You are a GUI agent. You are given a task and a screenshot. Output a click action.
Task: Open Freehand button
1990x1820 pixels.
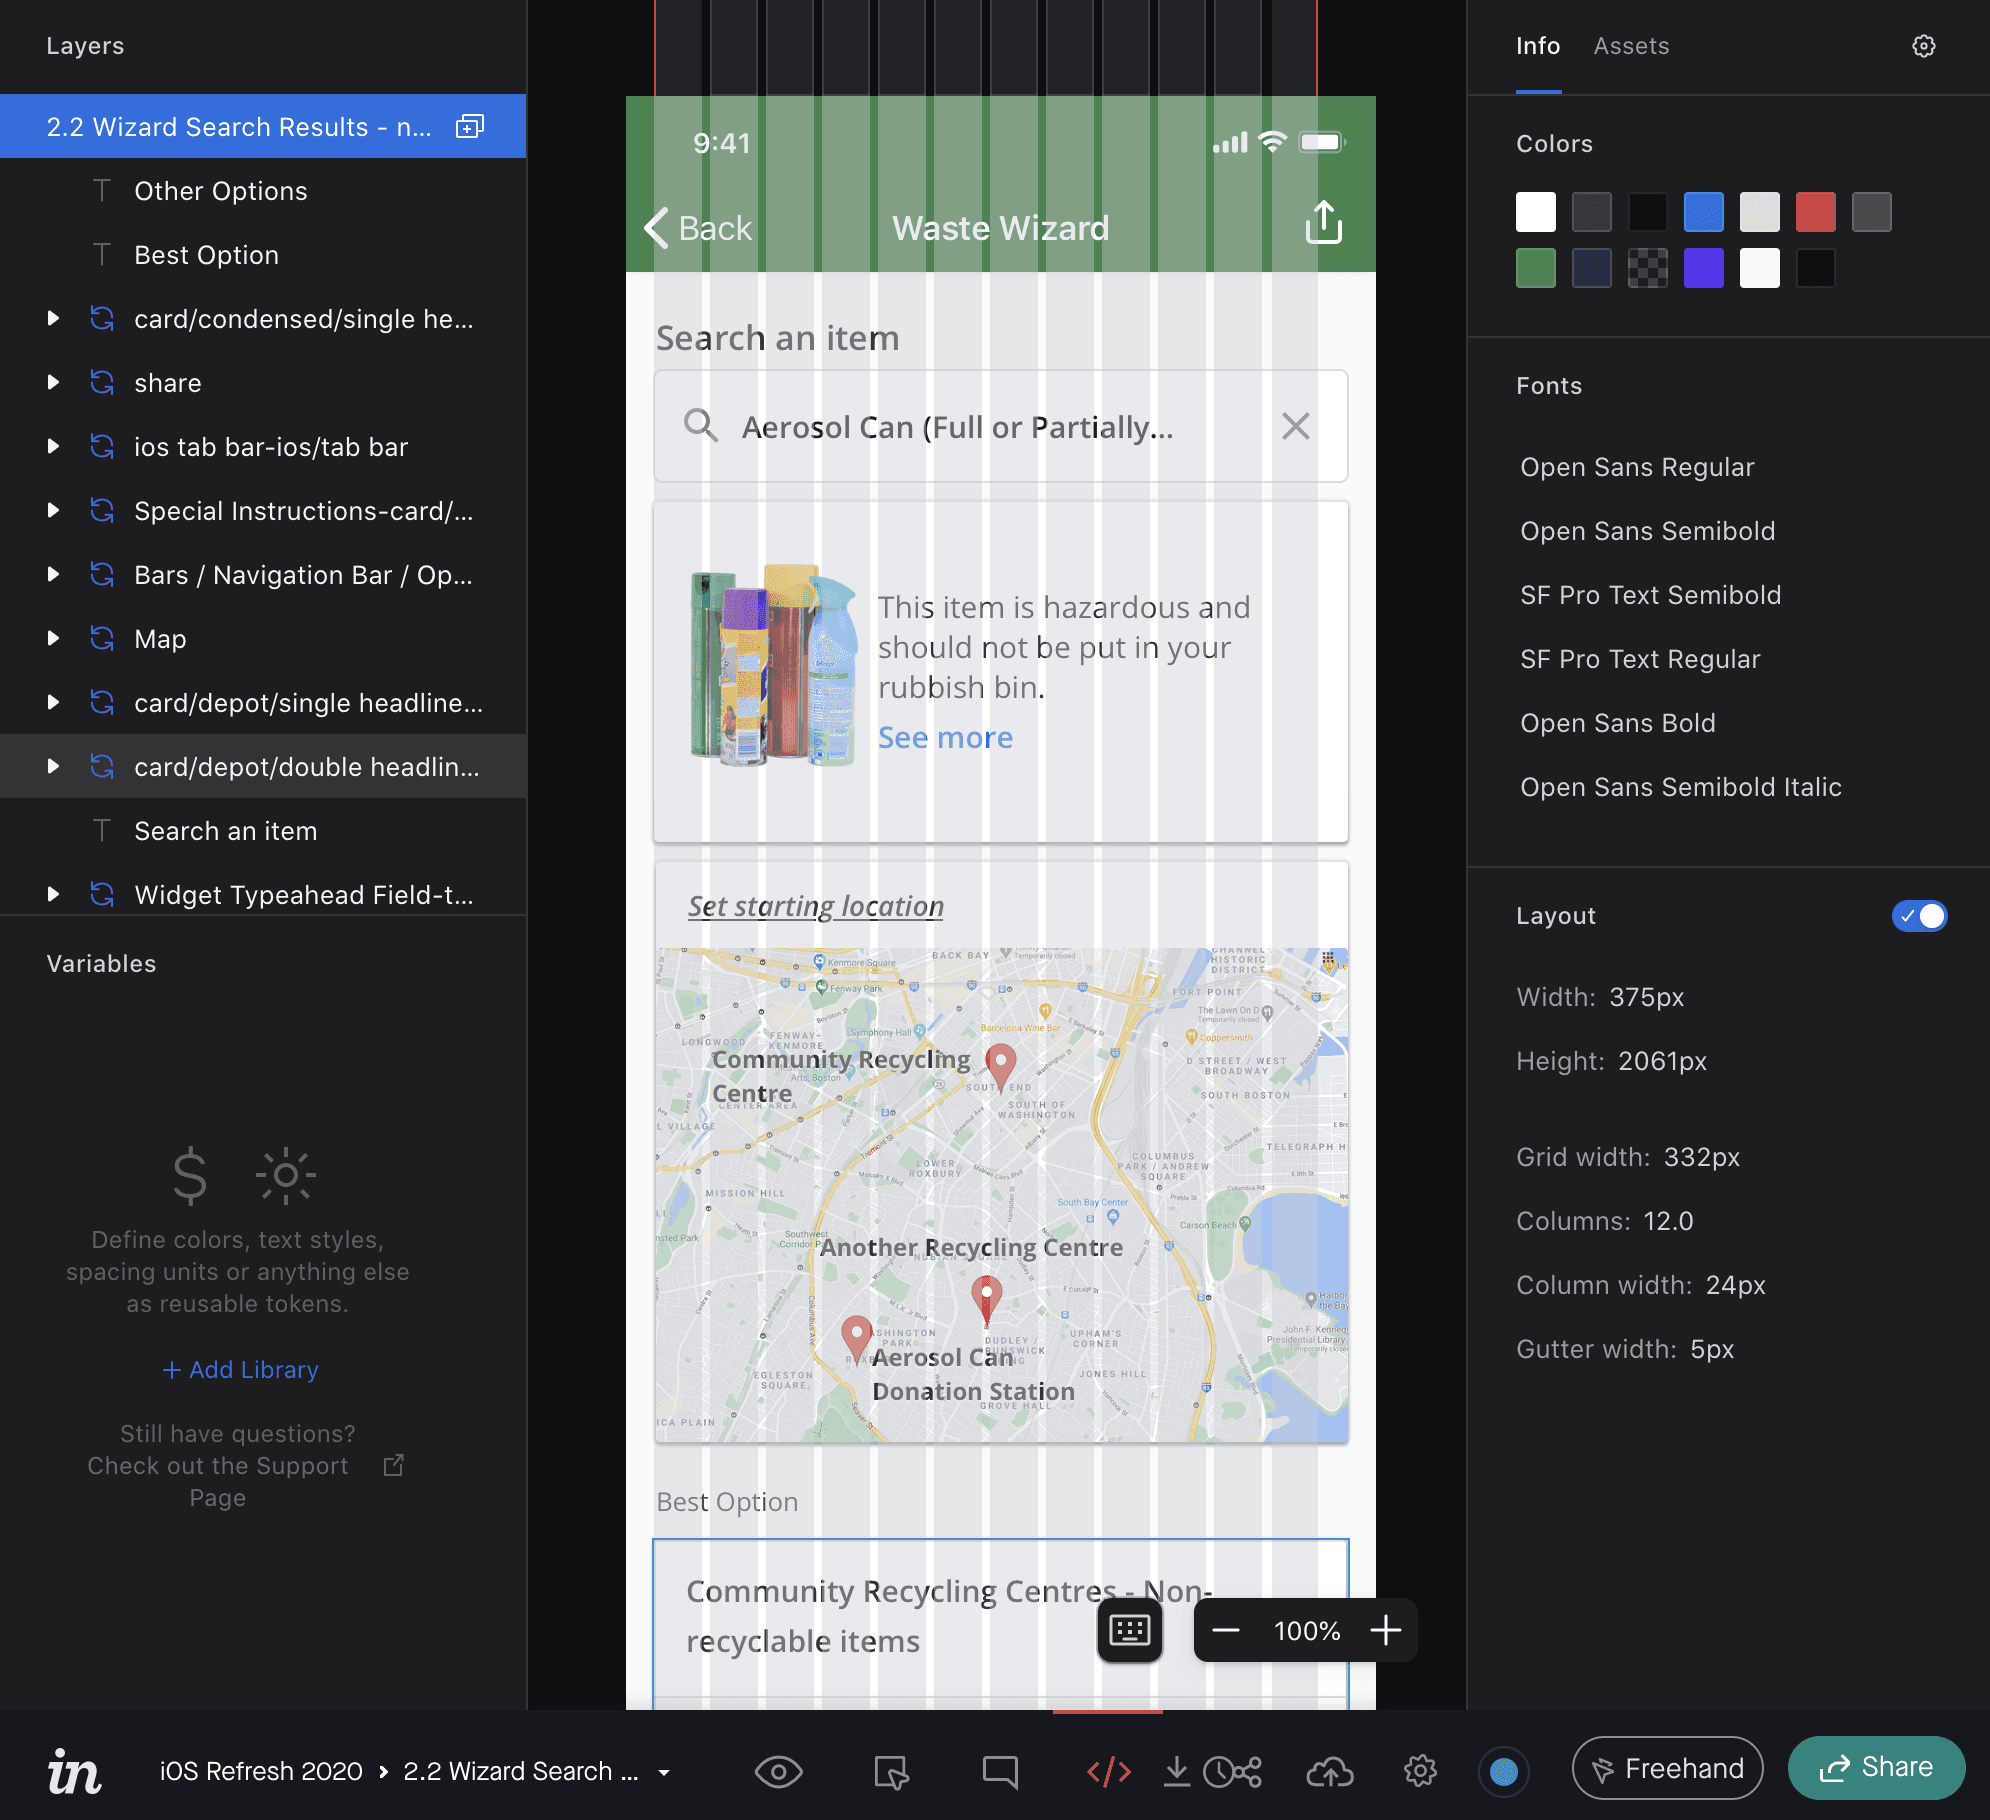(1667, 1768)
